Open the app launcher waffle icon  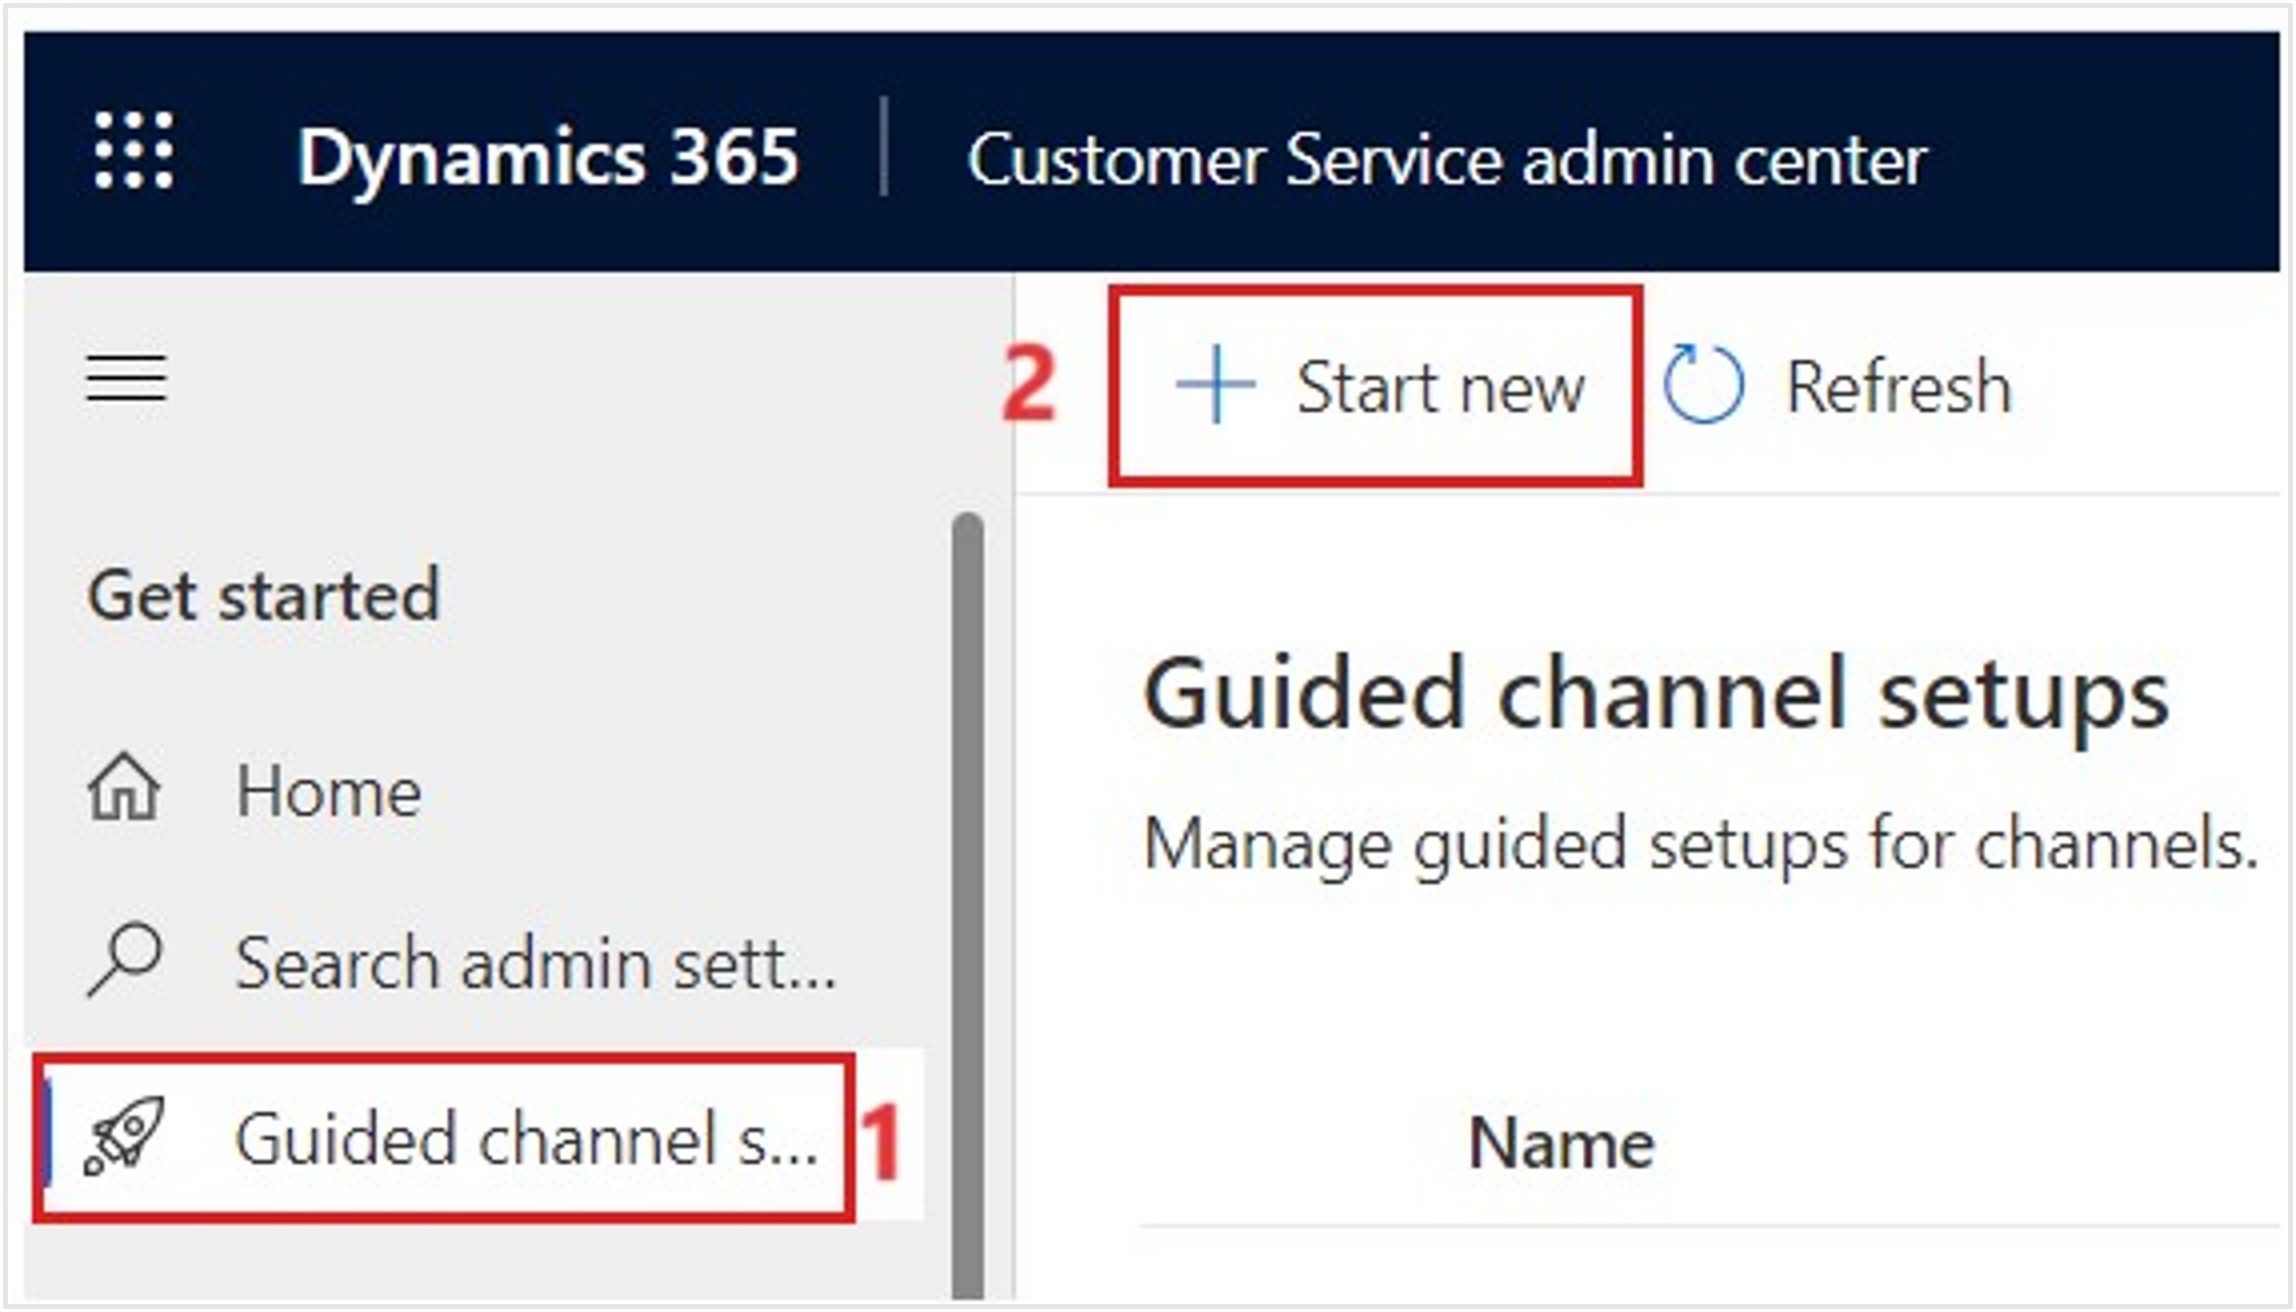click(134, 150)
